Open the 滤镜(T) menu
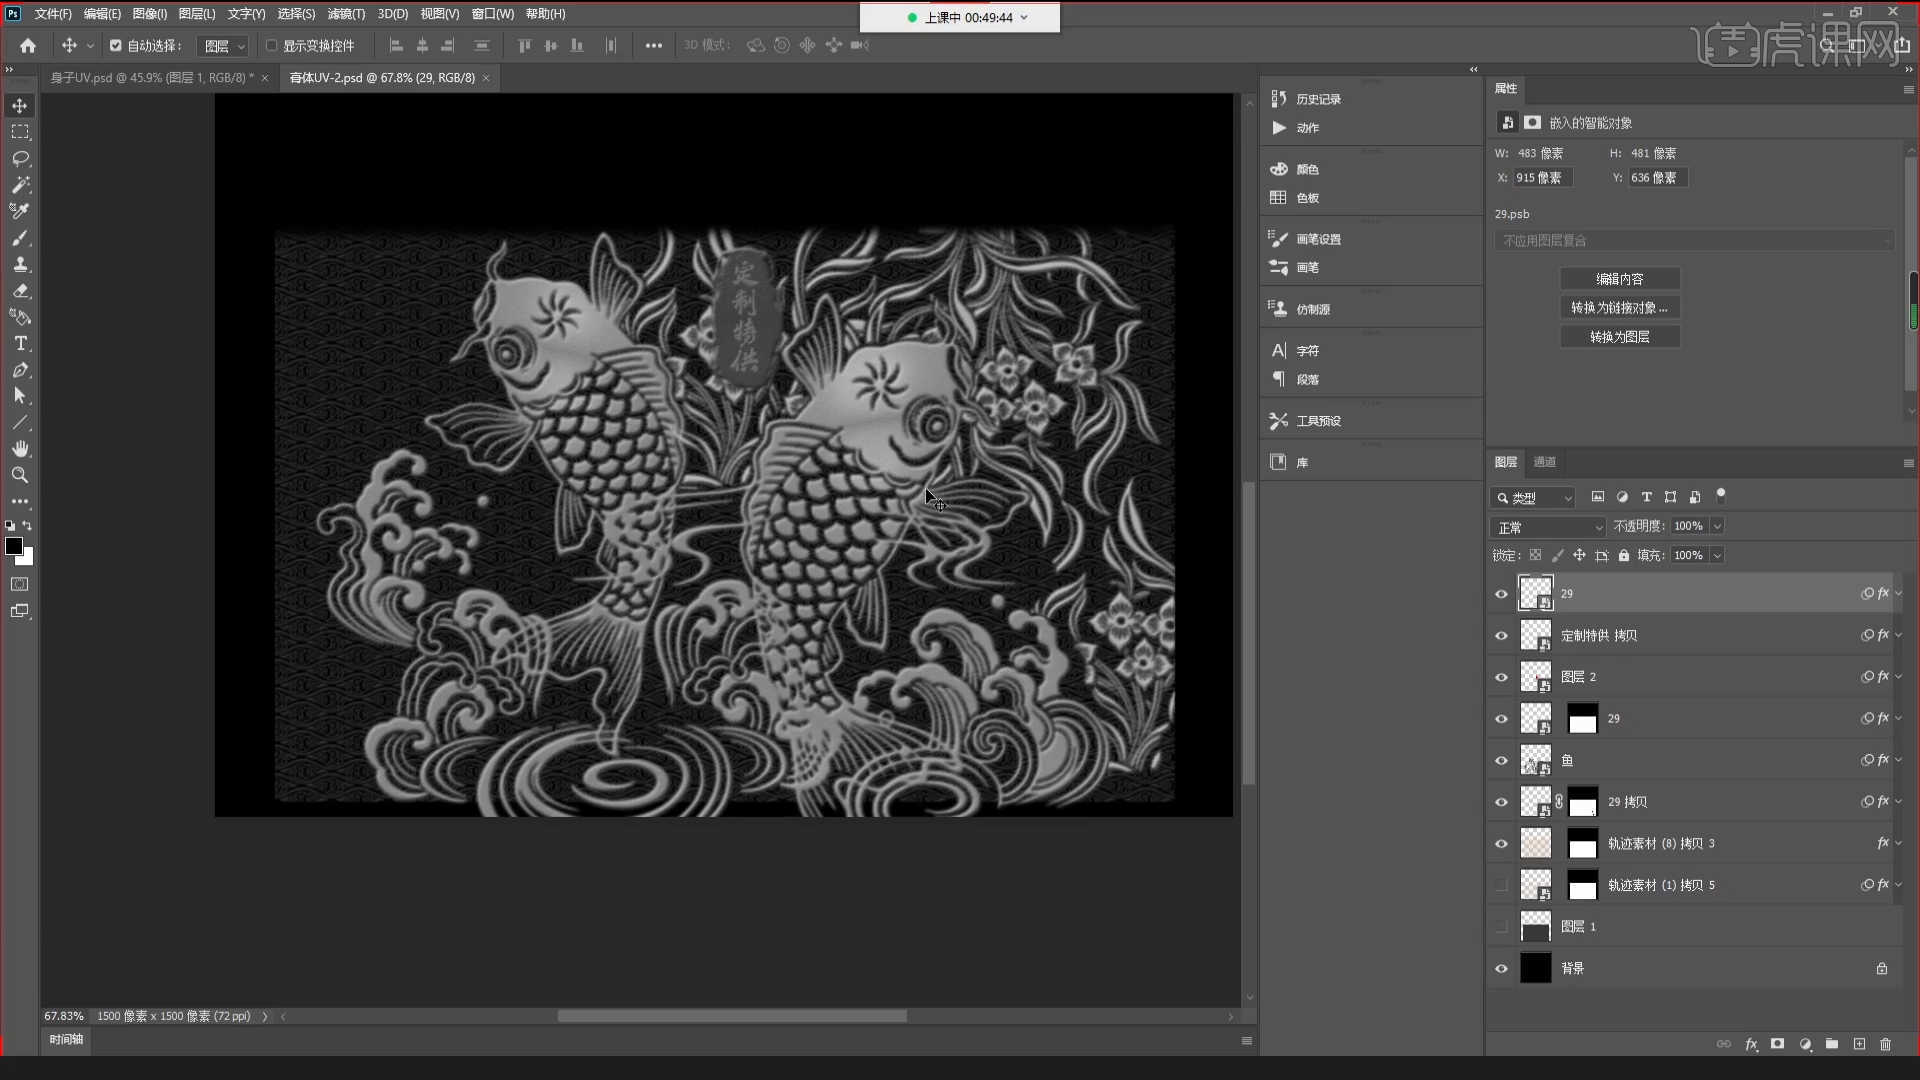The image size is (1920, 1080). [x=346, y=14]
